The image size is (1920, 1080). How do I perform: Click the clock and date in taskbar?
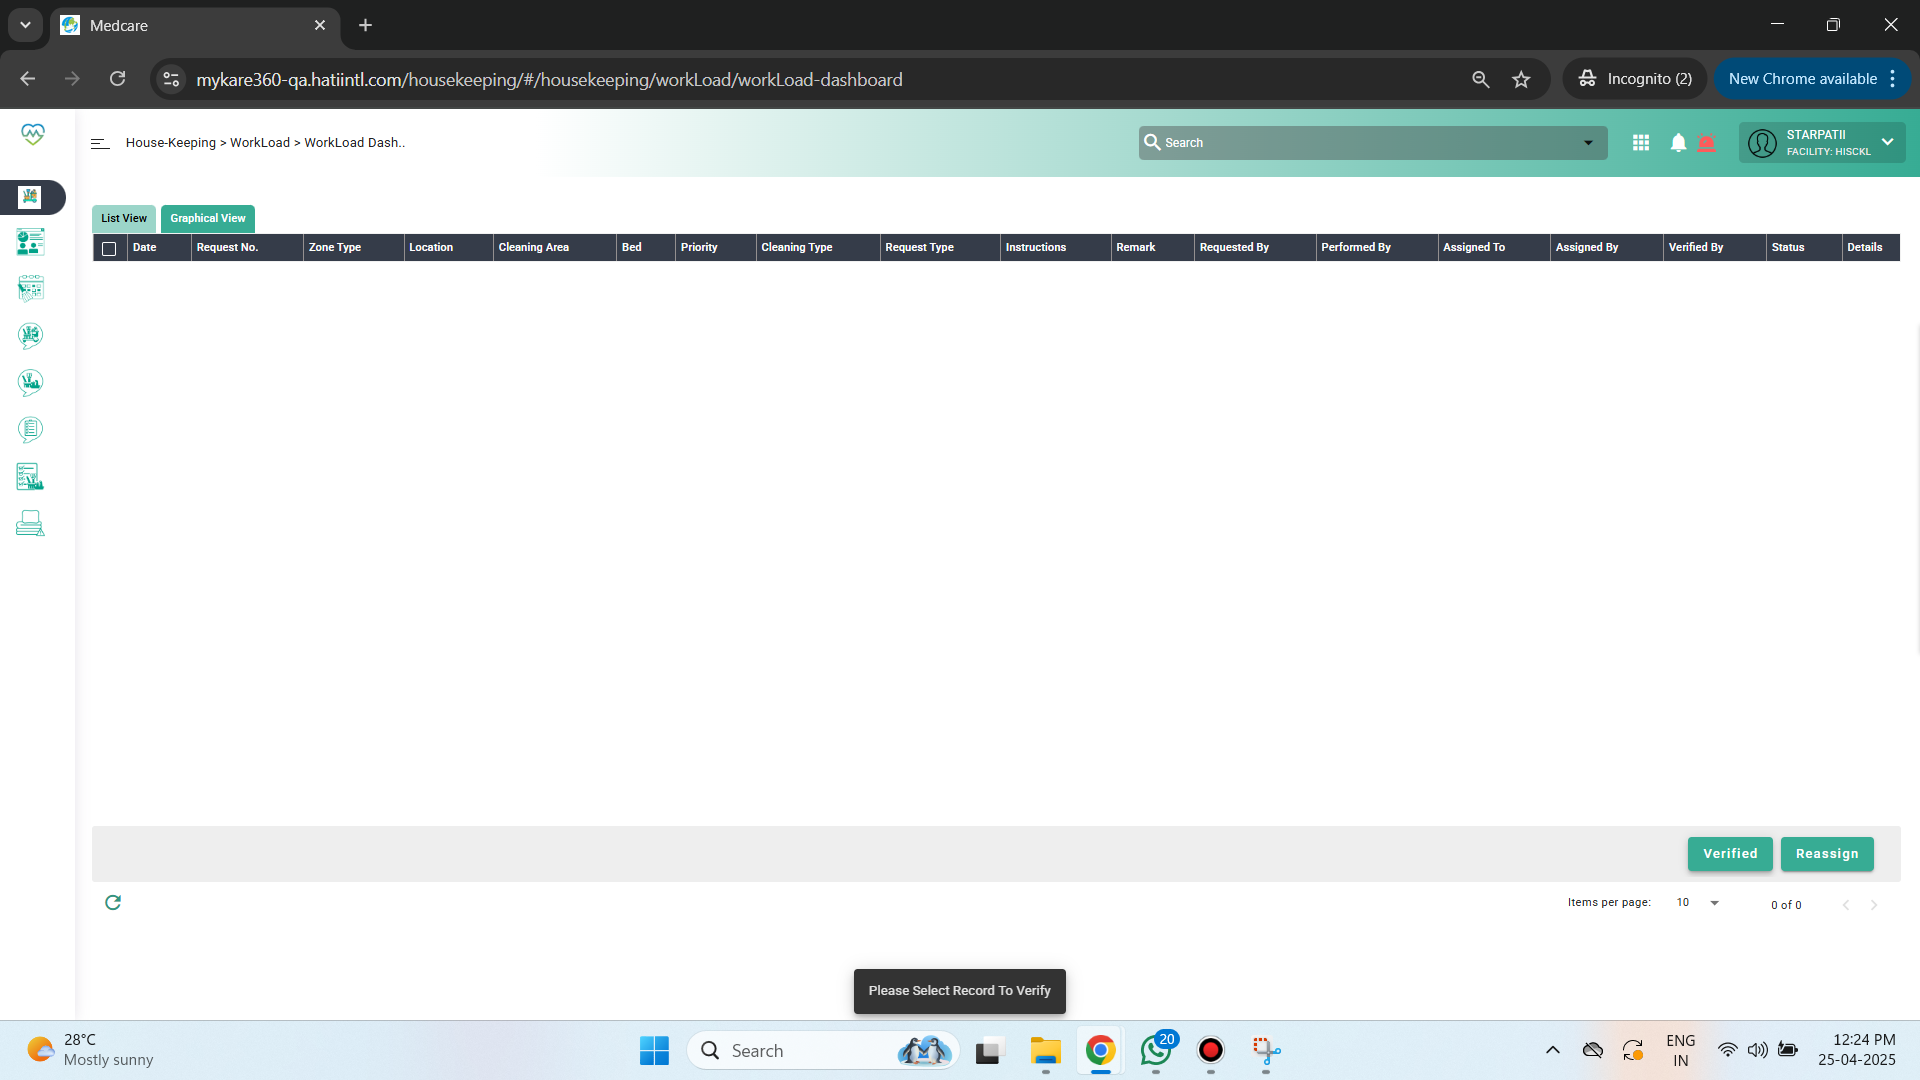tap(1857, 1050)
